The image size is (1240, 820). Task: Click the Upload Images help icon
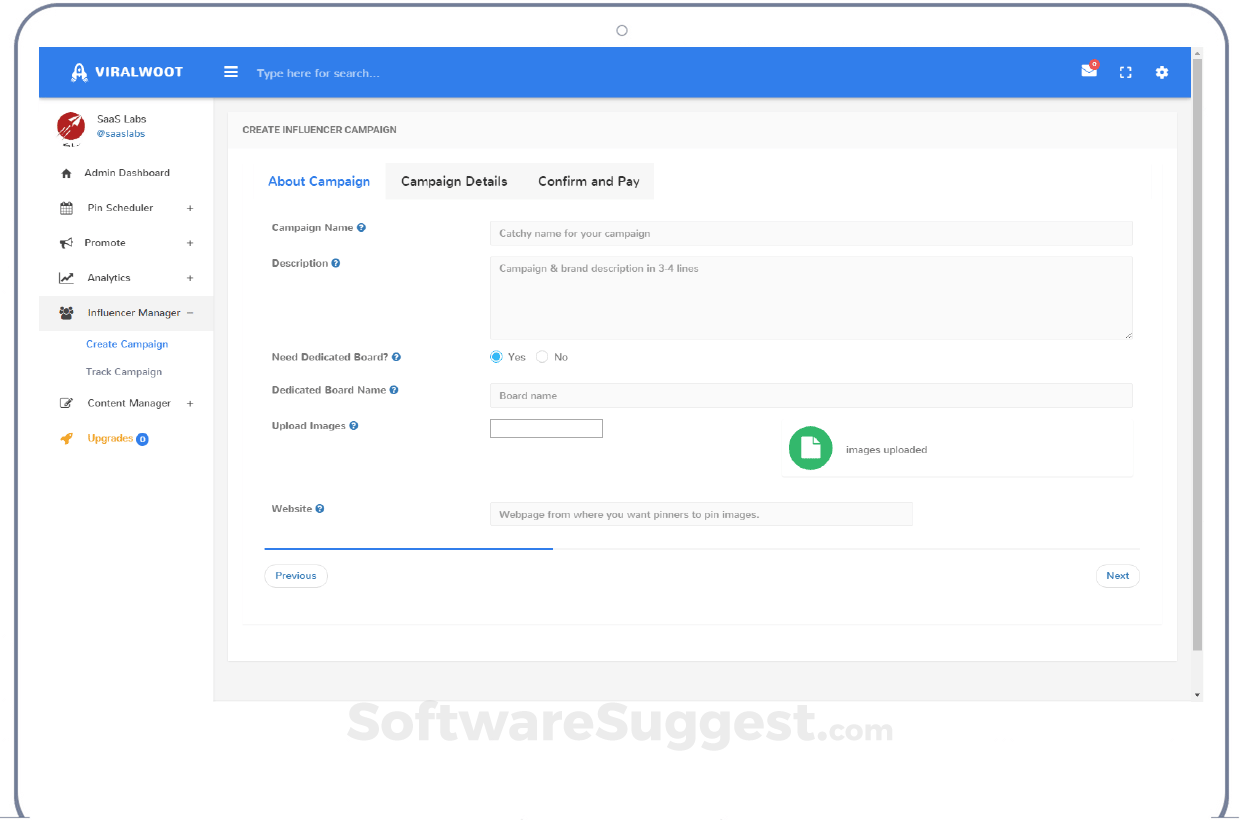354,426
